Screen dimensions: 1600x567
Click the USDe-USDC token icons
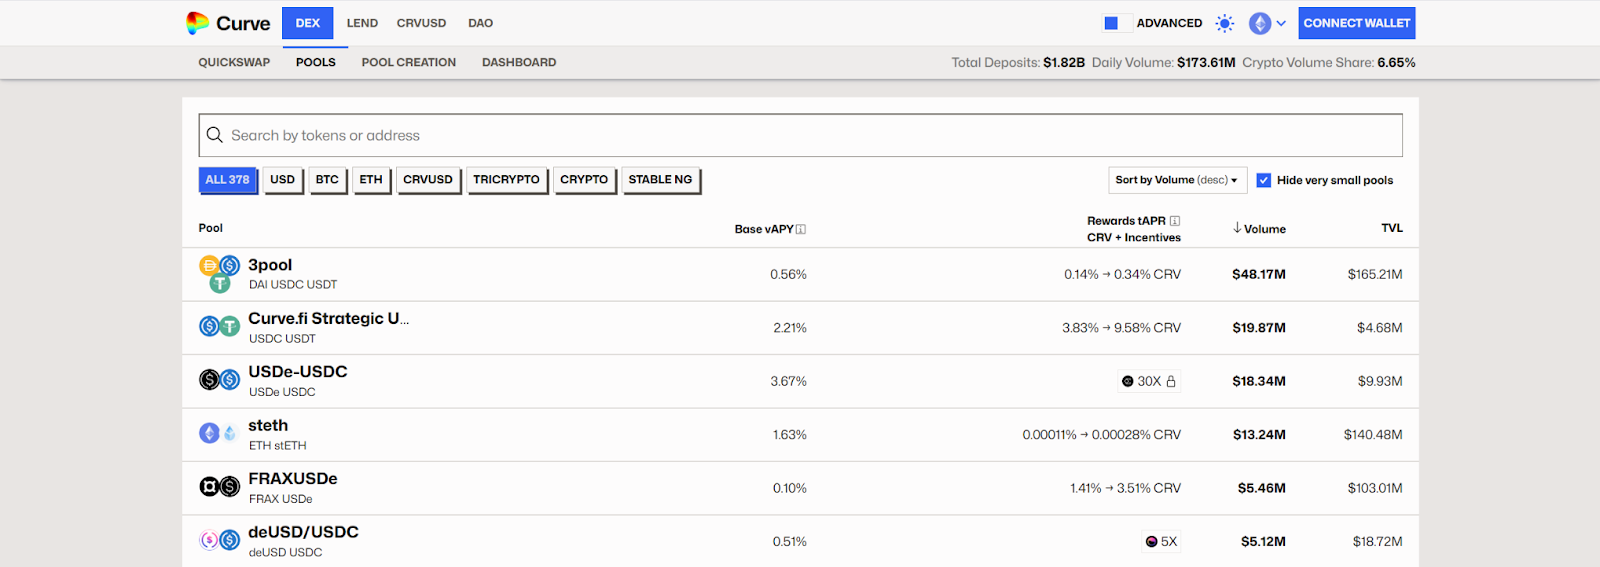[x=220, y=379]
